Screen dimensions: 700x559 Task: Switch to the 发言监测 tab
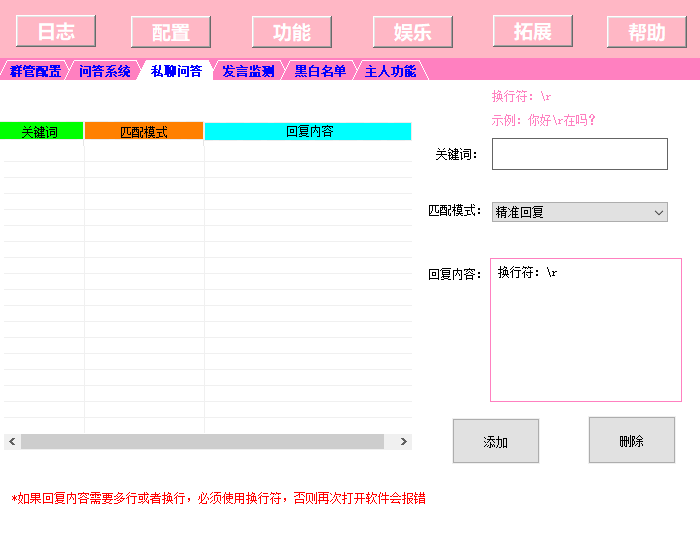248,71
